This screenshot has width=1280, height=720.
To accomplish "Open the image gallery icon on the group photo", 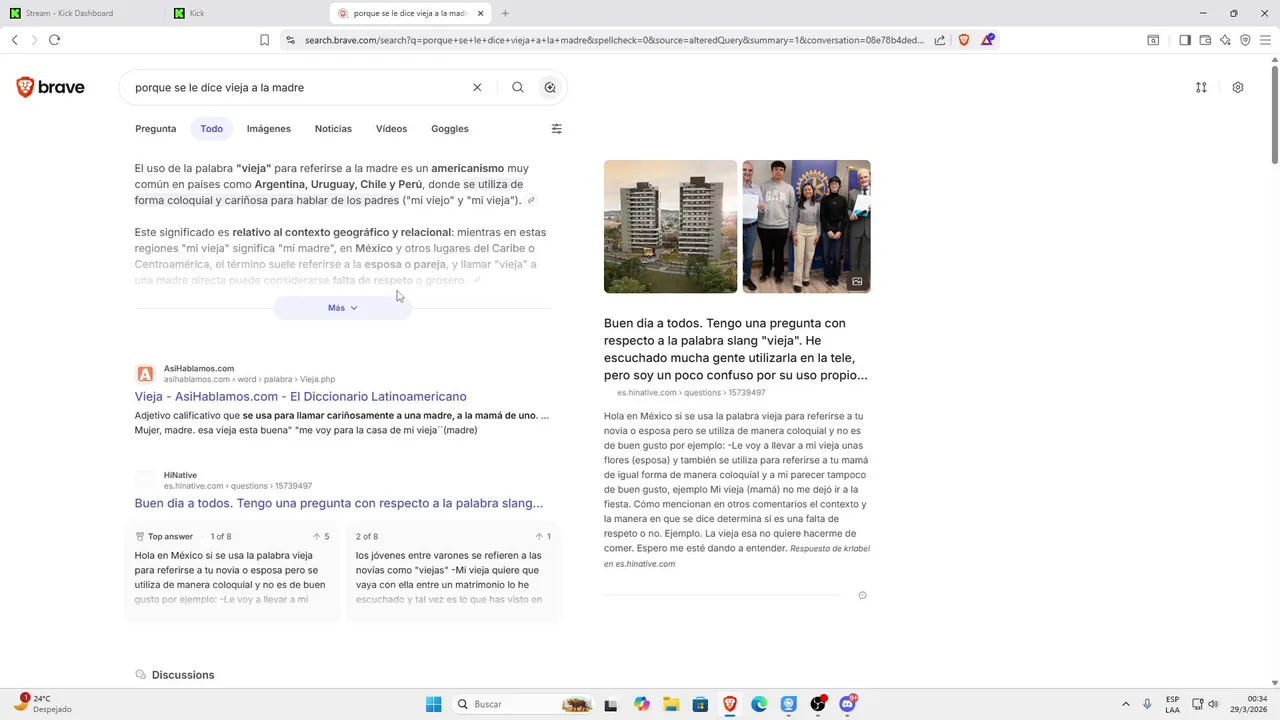I will 857,282.
